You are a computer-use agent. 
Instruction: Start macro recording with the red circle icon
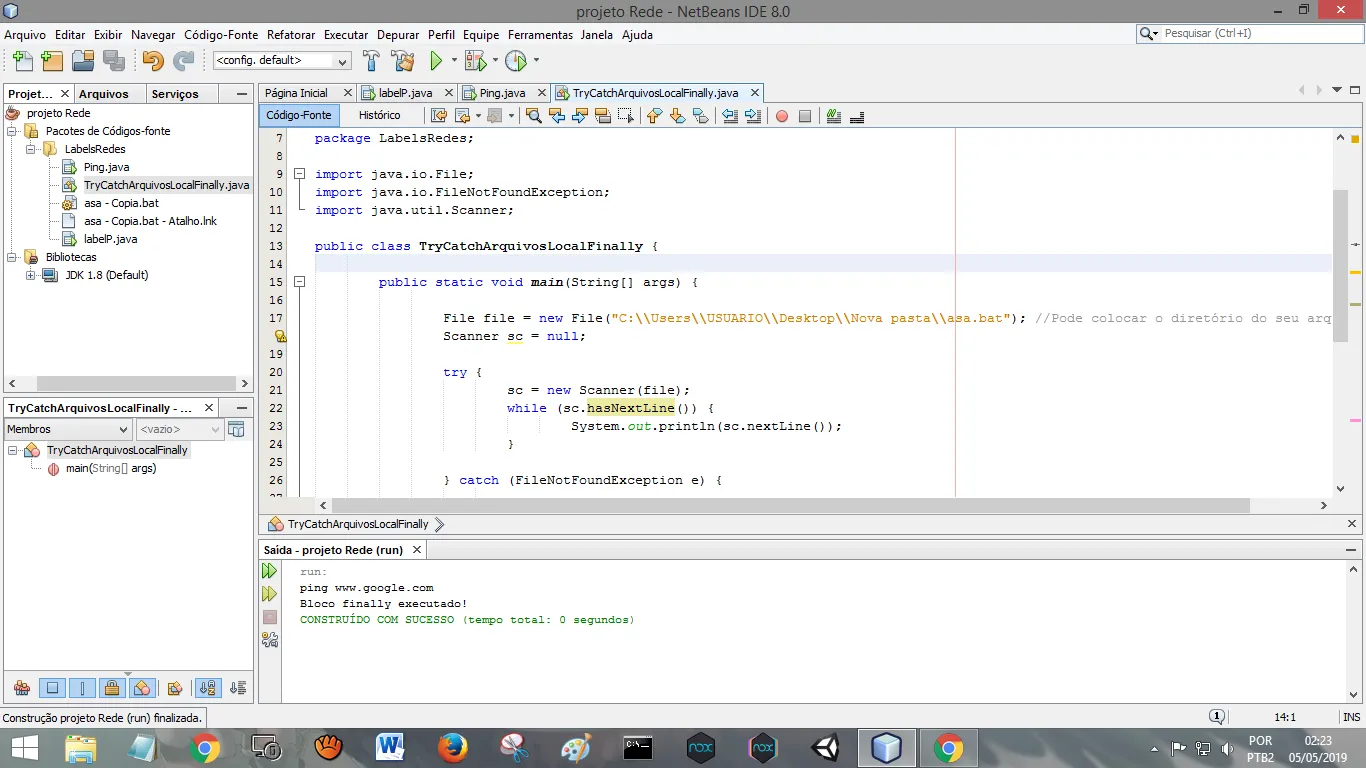[x=782, y=116]
